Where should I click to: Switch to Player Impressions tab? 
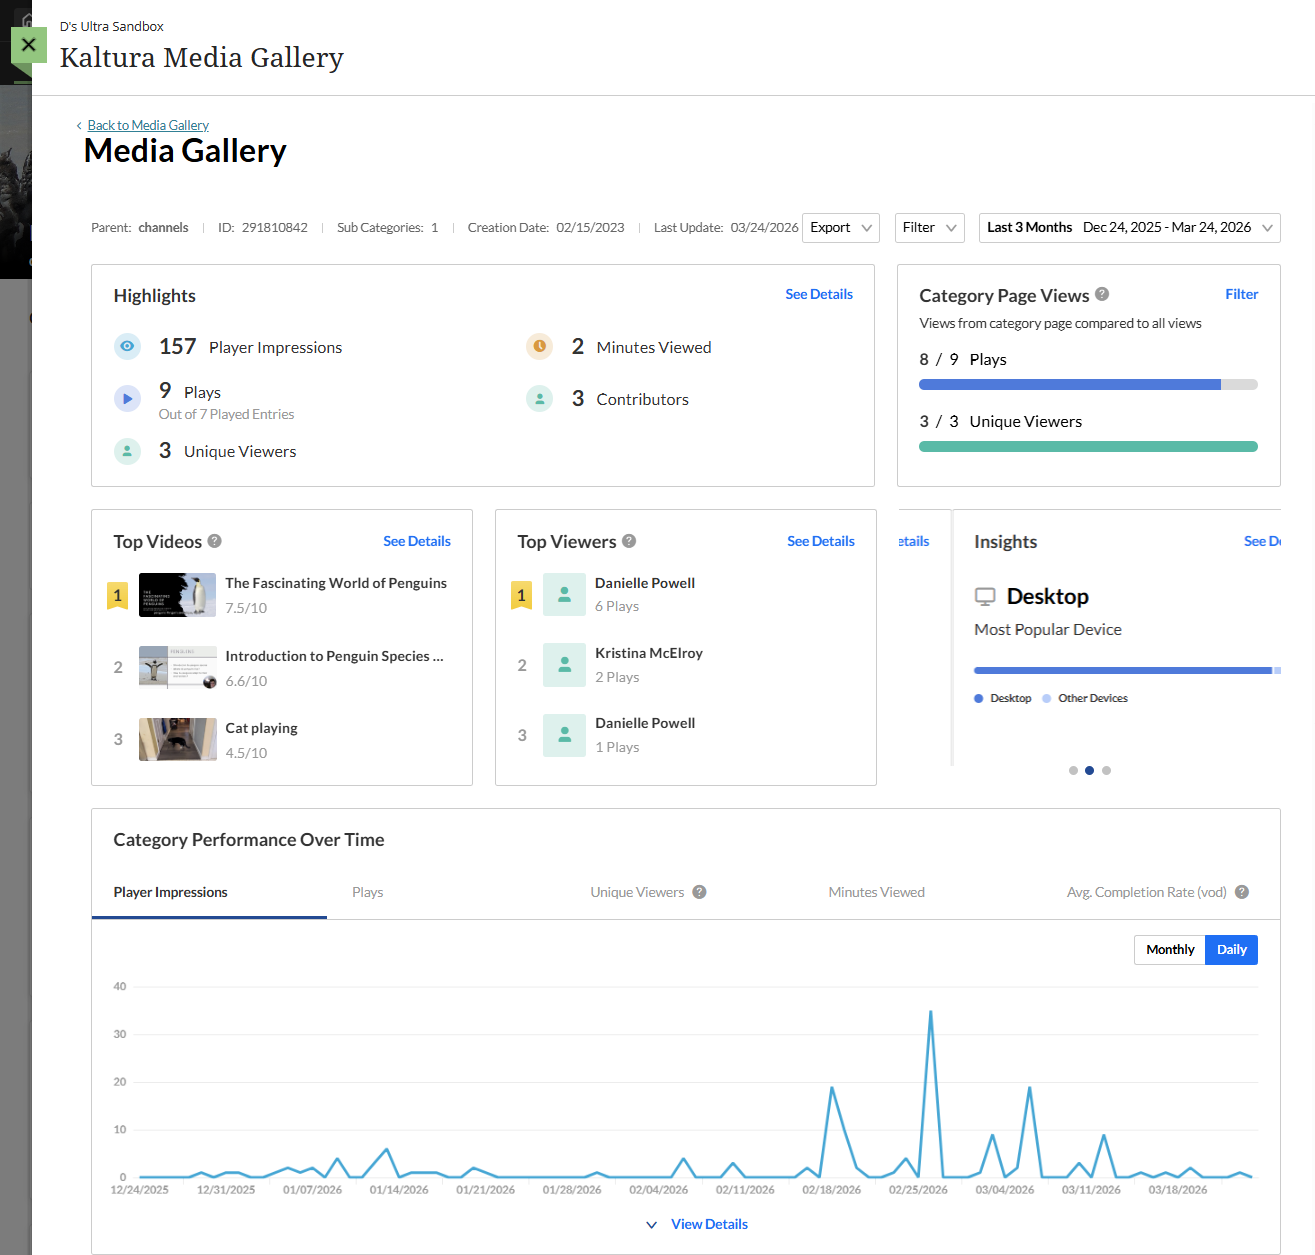[x=171, y=892]
